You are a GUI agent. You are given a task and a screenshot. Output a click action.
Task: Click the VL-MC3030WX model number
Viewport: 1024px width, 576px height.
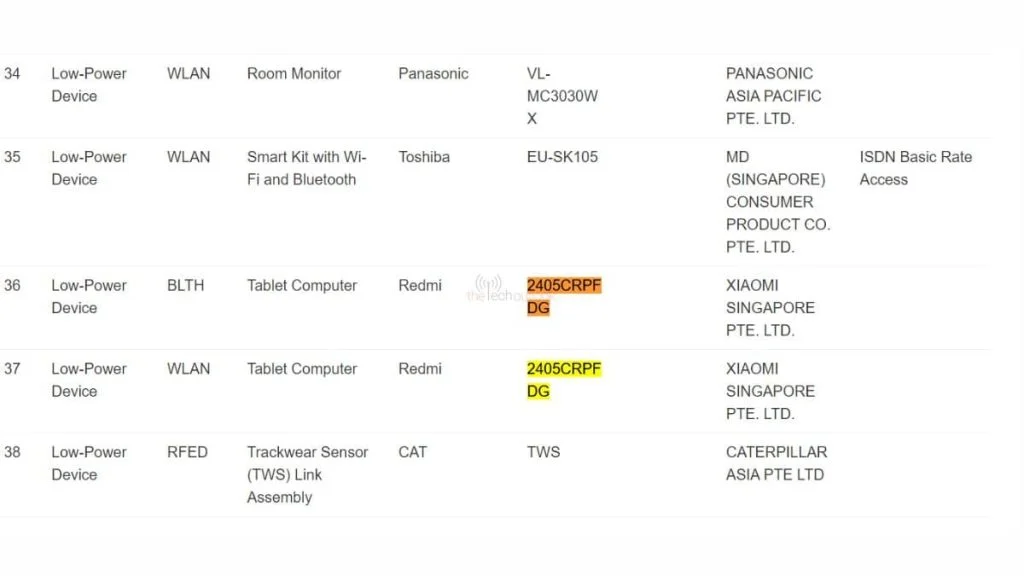coord(562,96)
